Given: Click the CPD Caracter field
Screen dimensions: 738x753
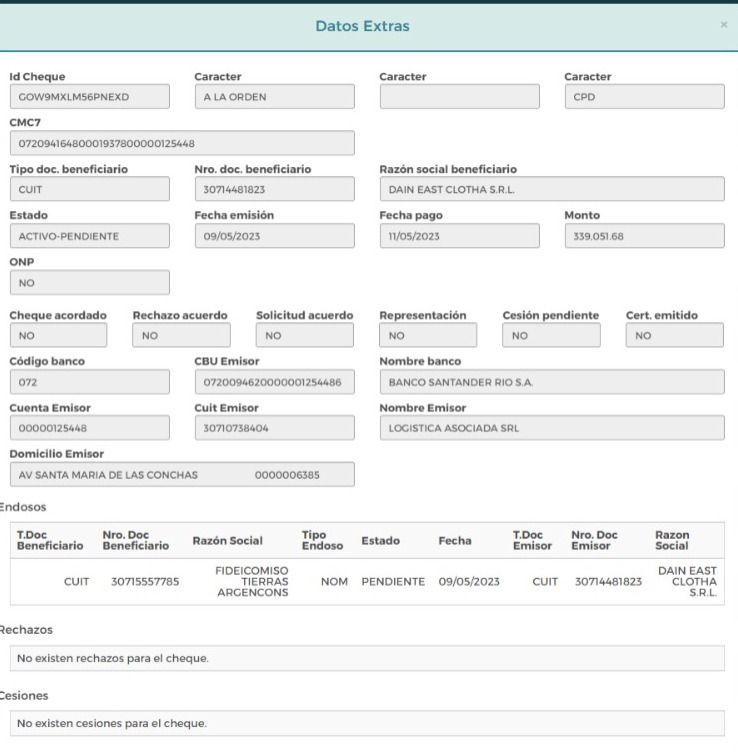Looking at the screenshot, I should pyautogui.click(x=644, y=97).
